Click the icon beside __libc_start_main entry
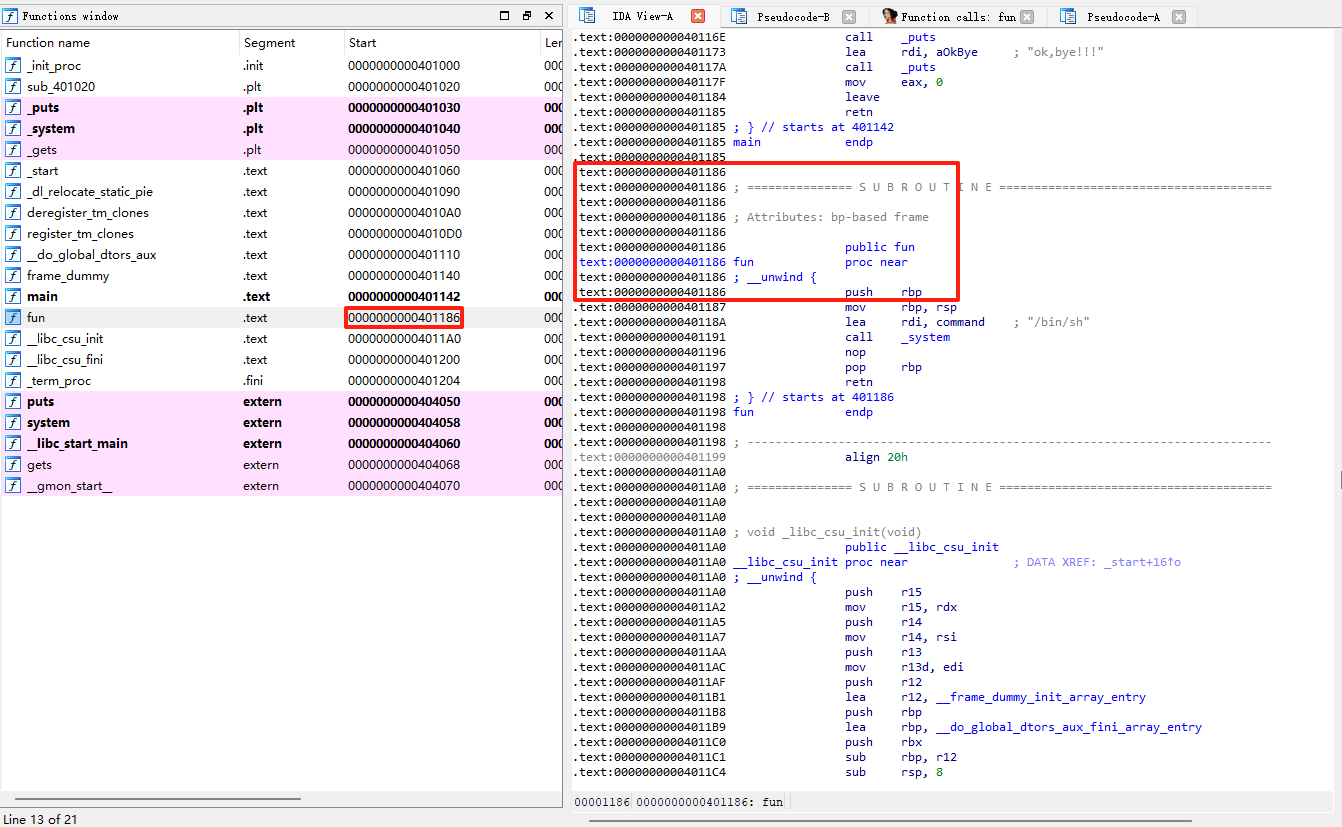Image resolution: width=1342 pixels, height=827 pixels. click(13, 443)
